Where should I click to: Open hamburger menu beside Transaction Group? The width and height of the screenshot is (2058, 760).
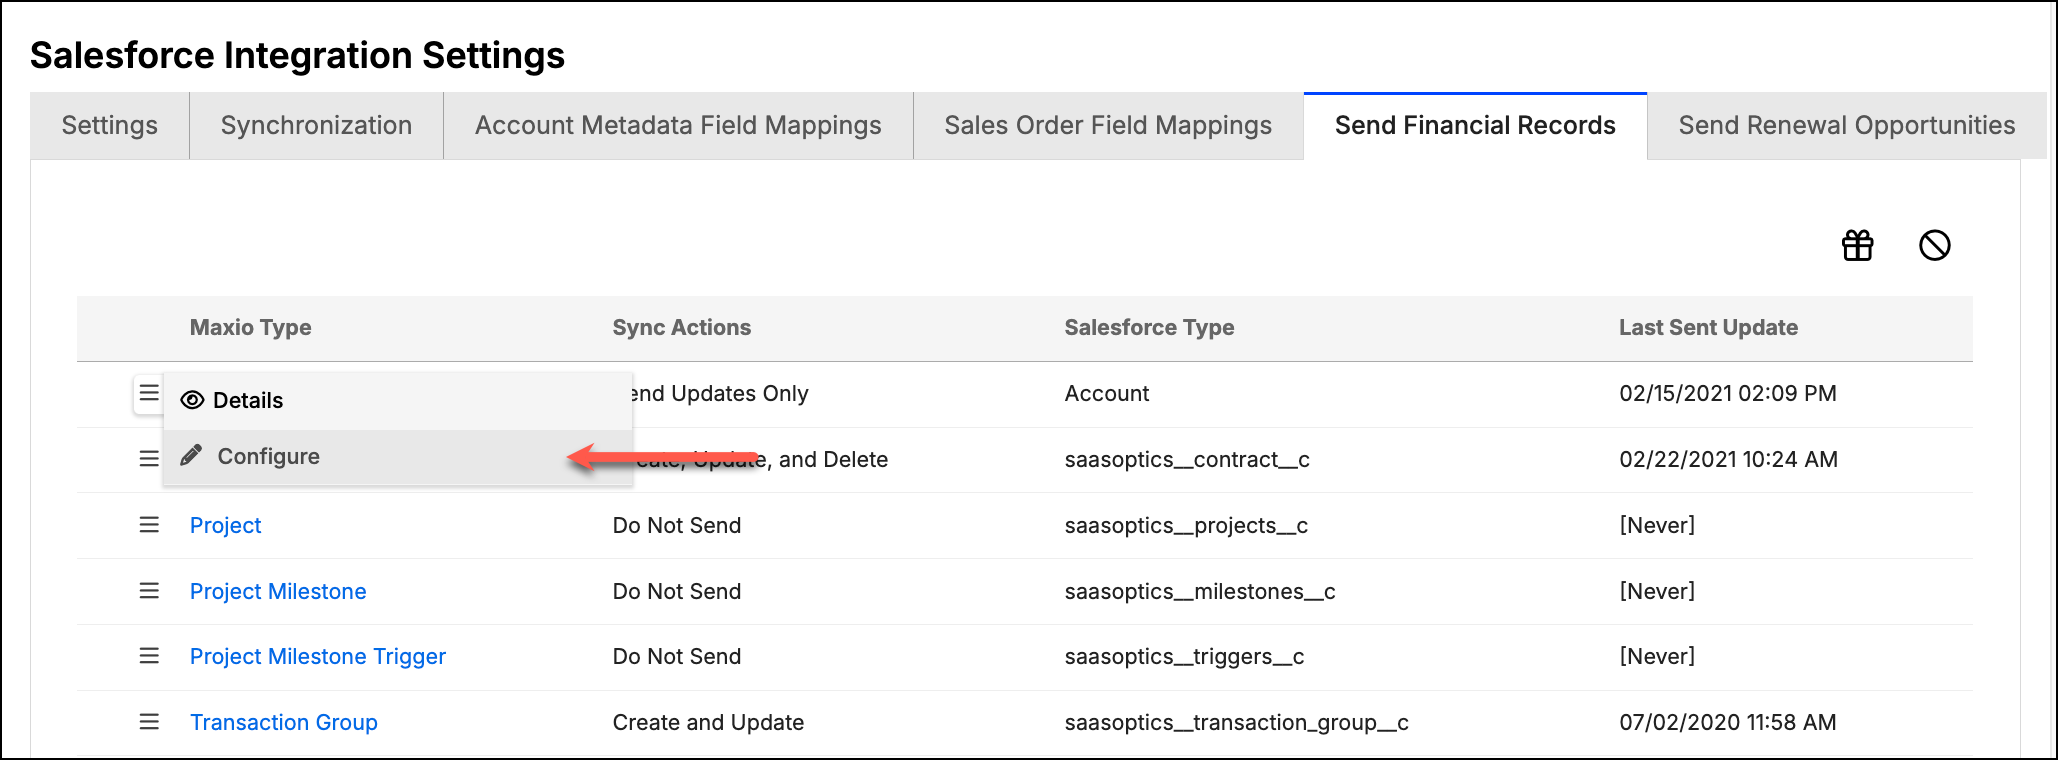point(149,722)
